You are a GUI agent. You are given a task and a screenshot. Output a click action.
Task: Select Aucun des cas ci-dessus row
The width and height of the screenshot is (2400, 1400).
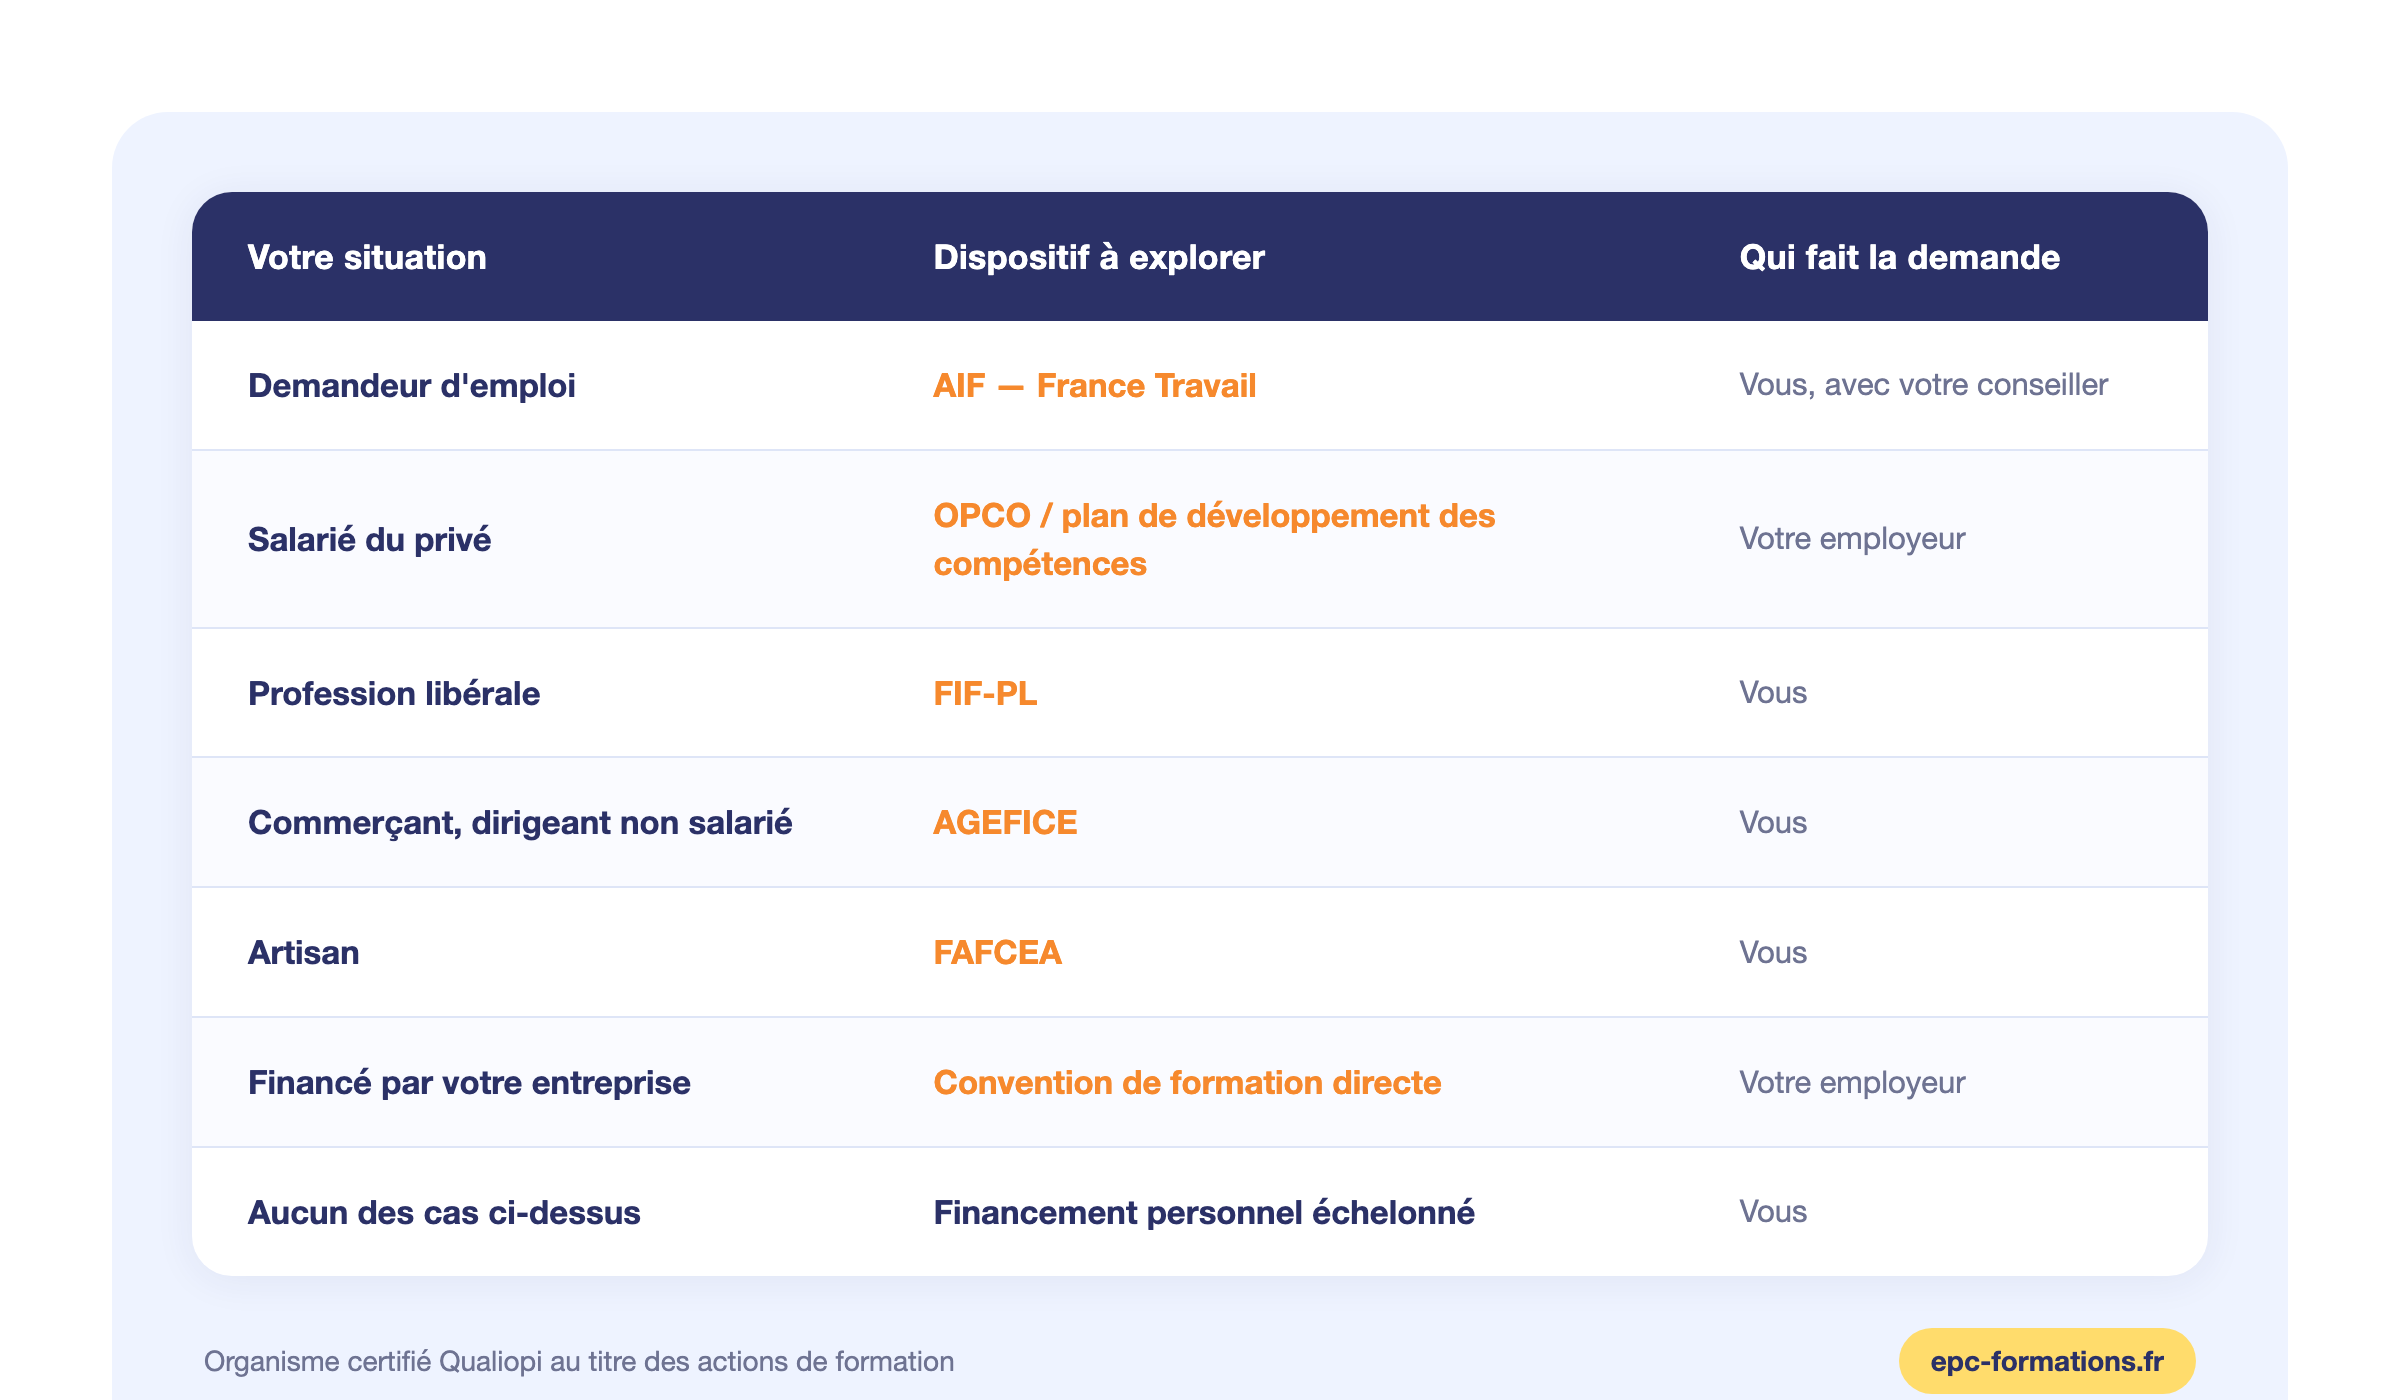point(1200,1212)
